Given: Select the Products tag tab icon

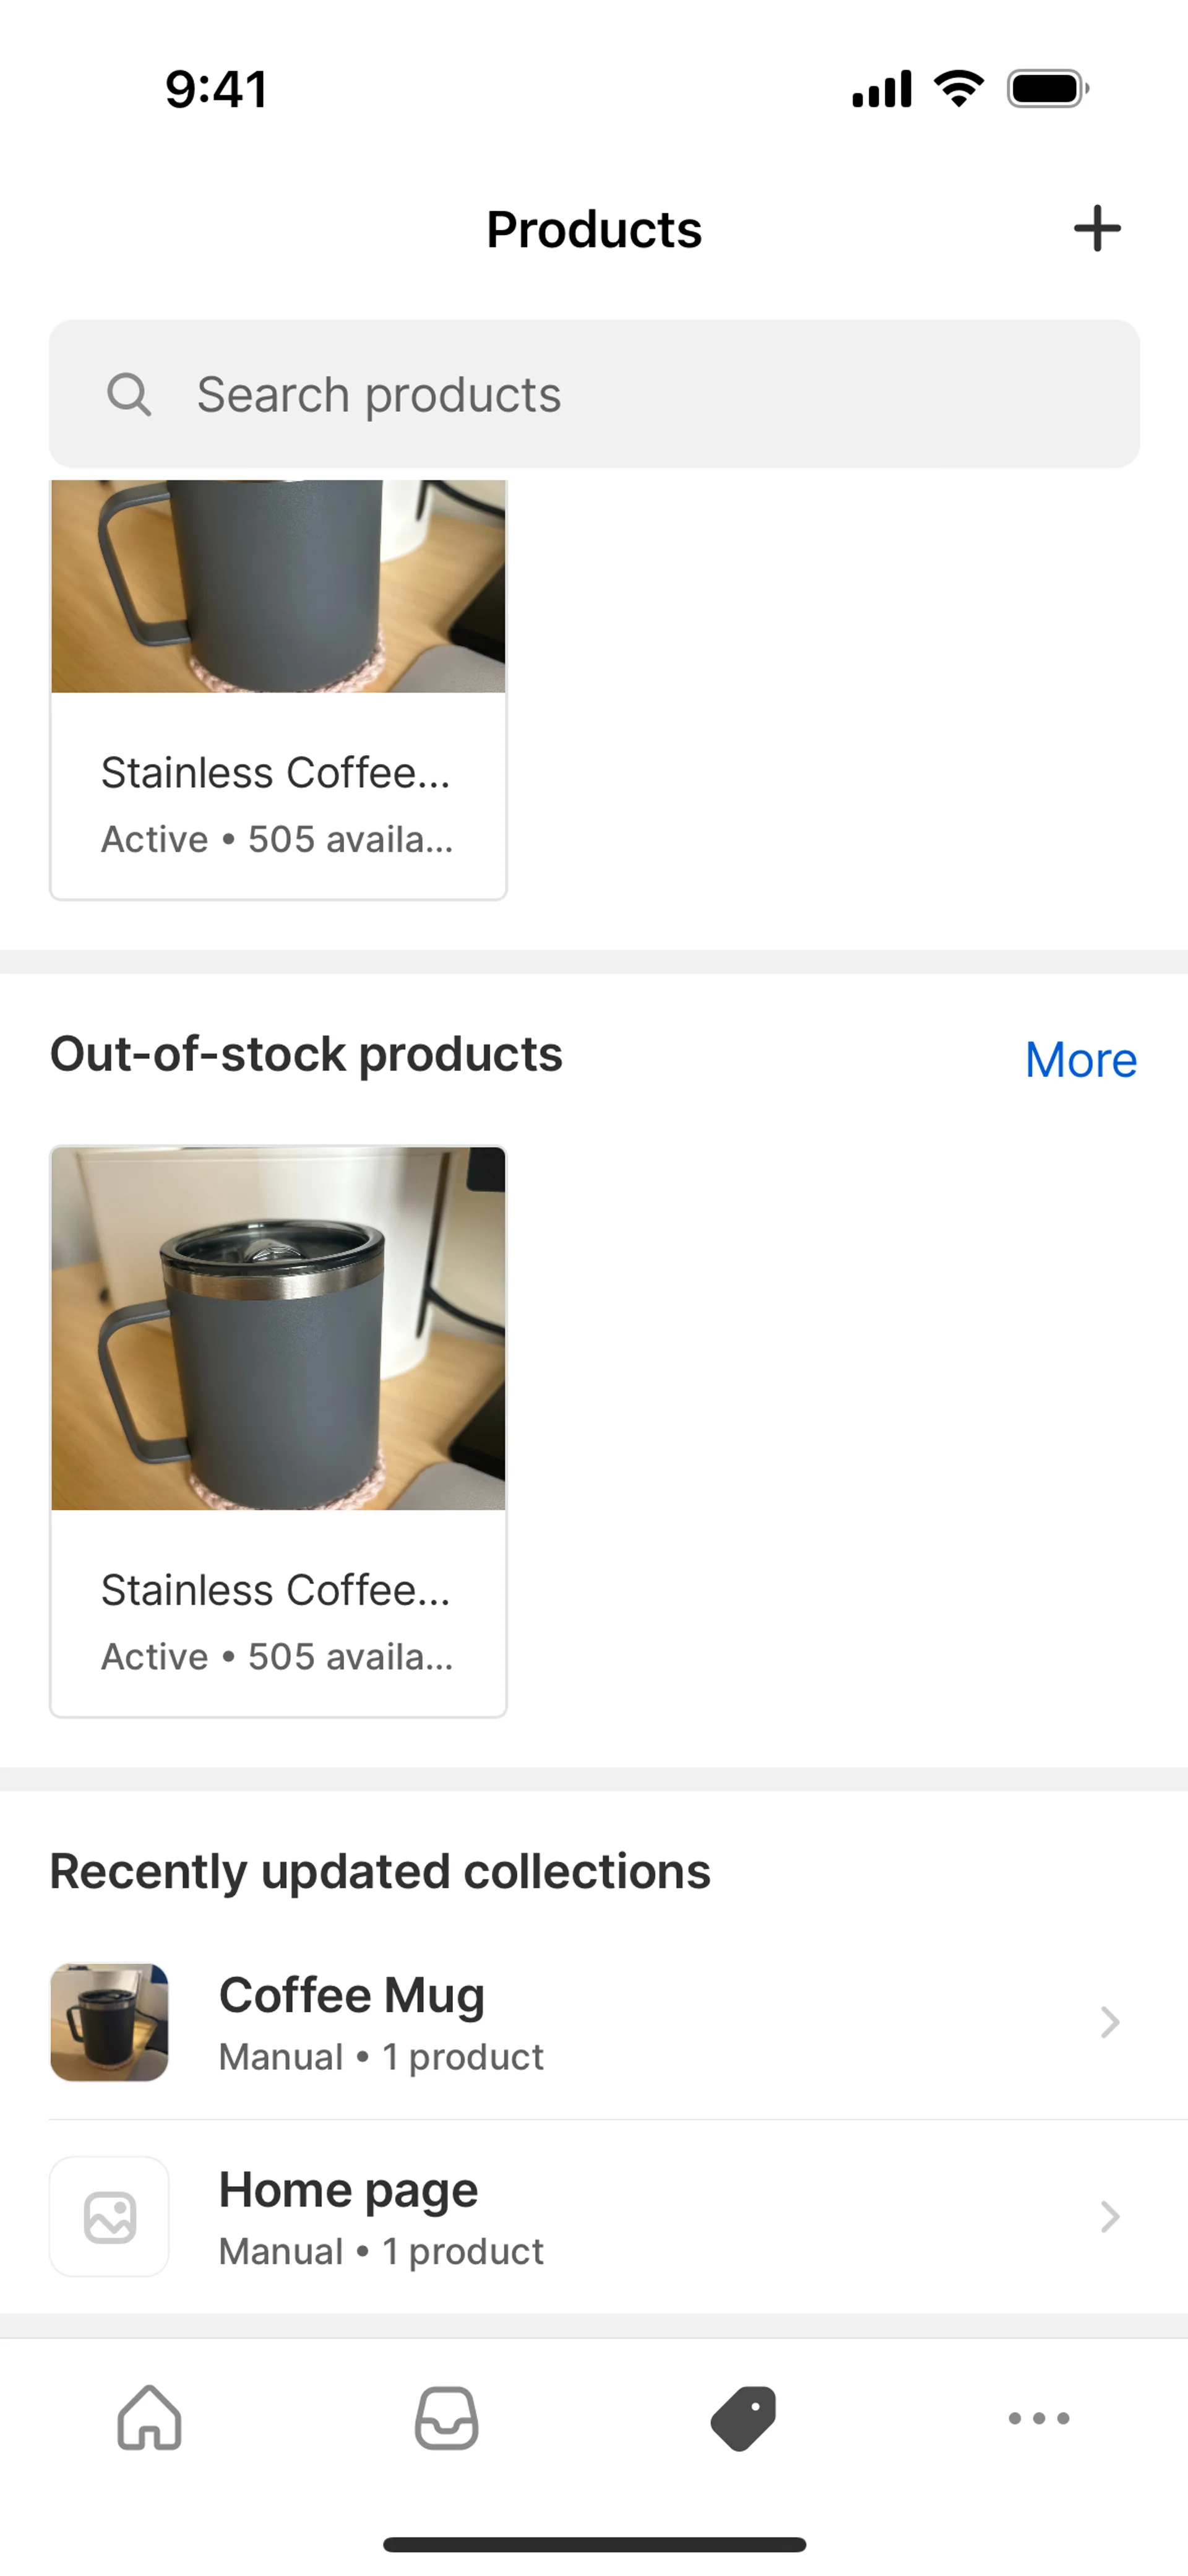Looking at the screenshot, I should (743, 2418).
